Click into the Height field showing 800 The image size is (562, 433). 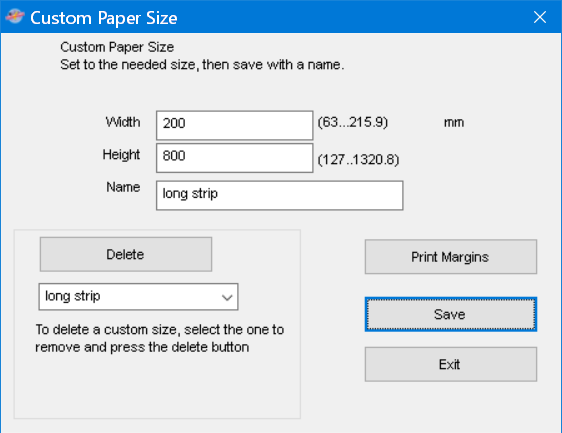pyautogui.click(x=235, y=158)
